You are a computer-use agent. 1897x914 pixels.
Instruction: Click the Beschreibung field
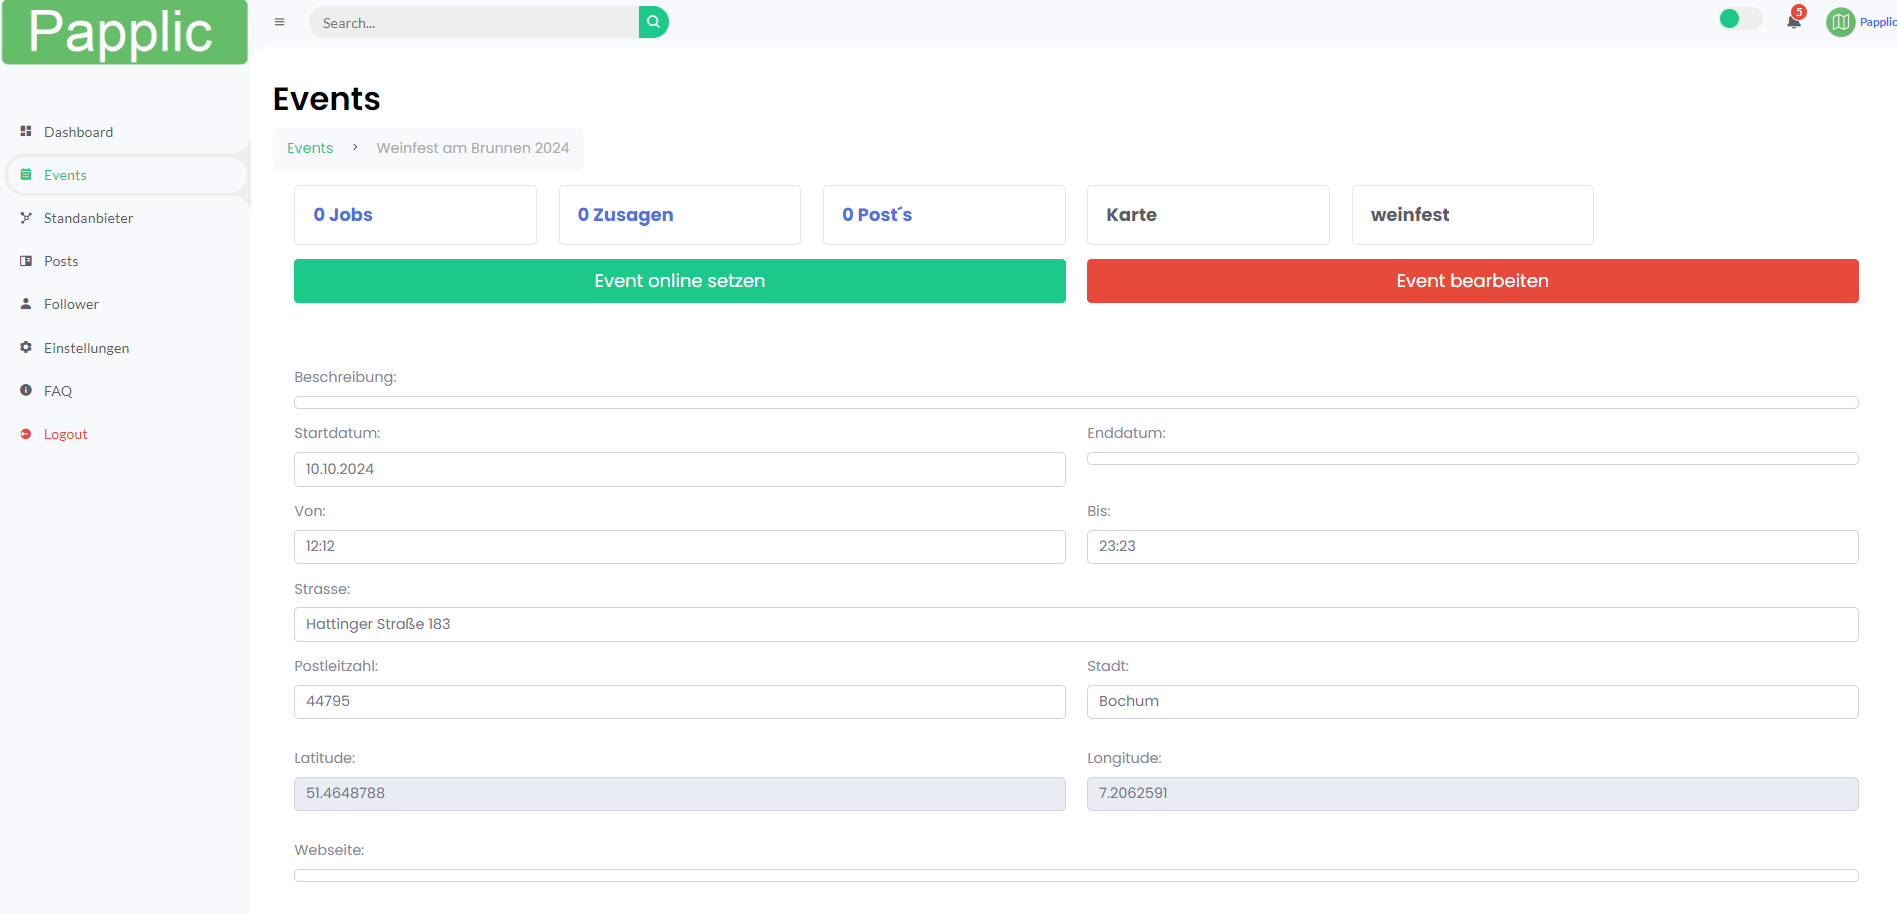tap(1076, 402)
